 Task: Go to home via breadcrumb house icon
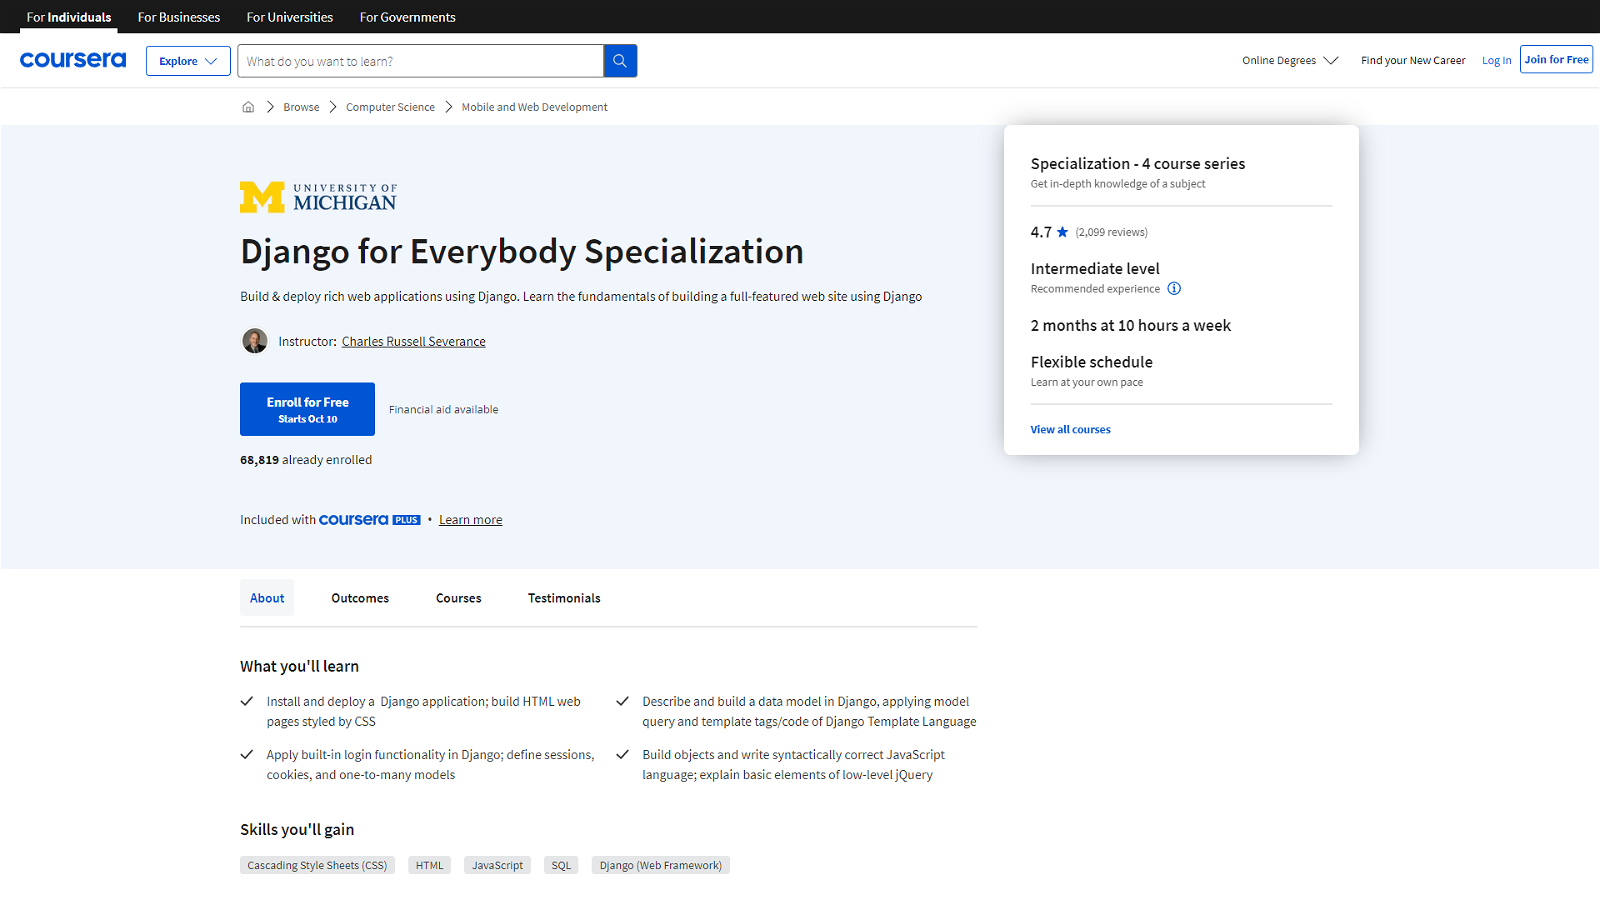(x=248, y=107)
